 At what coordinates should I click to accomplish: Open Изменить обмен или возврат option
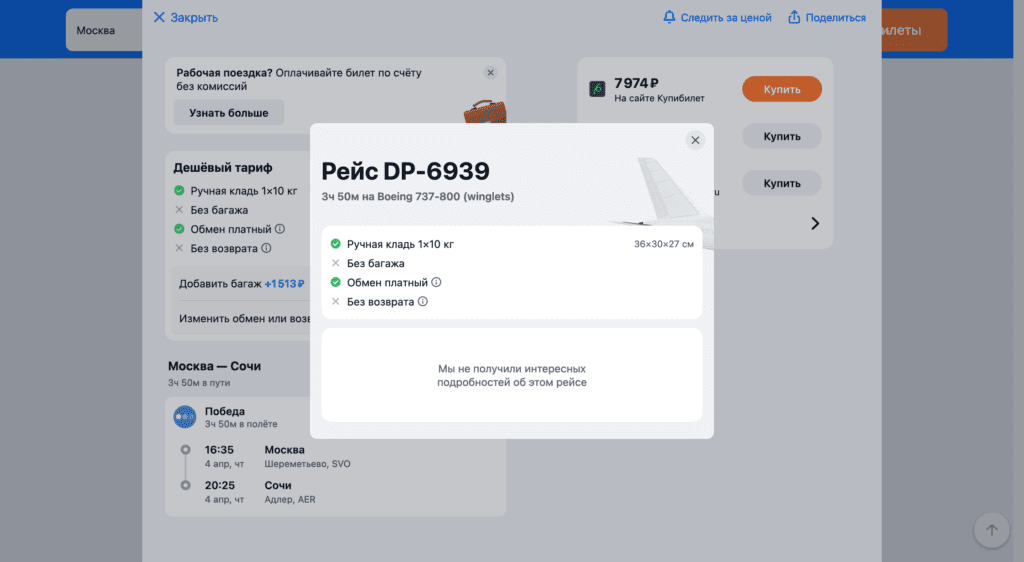coord(244,319)
